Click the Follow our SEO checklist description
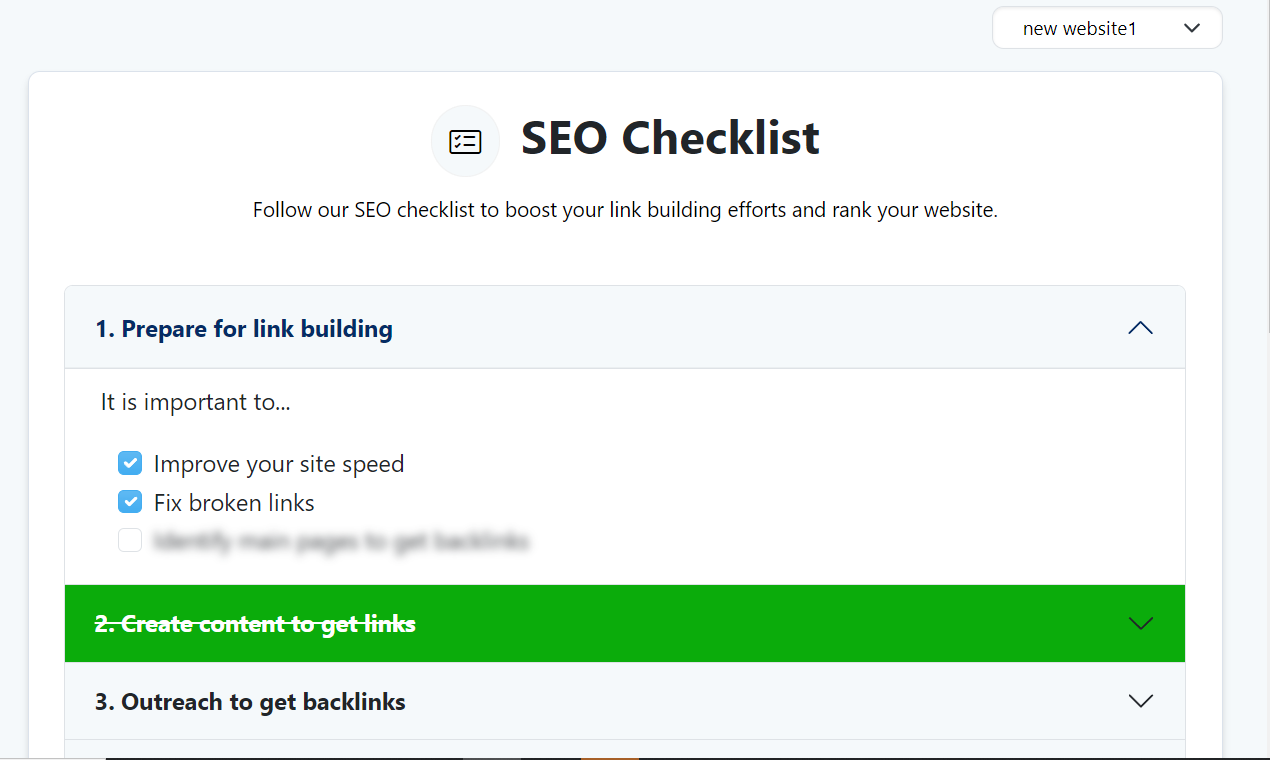Screen dimensions: 1270x760 click(625, 211)
